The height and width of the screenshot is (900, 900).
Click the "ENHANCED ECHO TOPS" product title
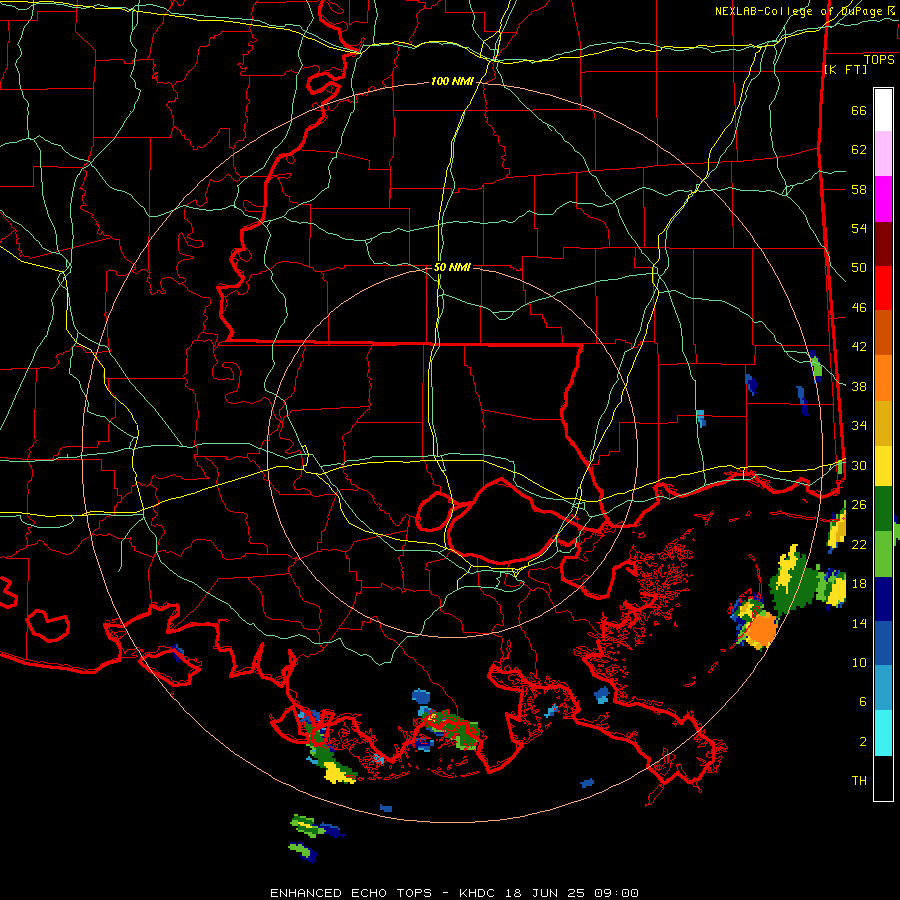click(x=351, y=893)
